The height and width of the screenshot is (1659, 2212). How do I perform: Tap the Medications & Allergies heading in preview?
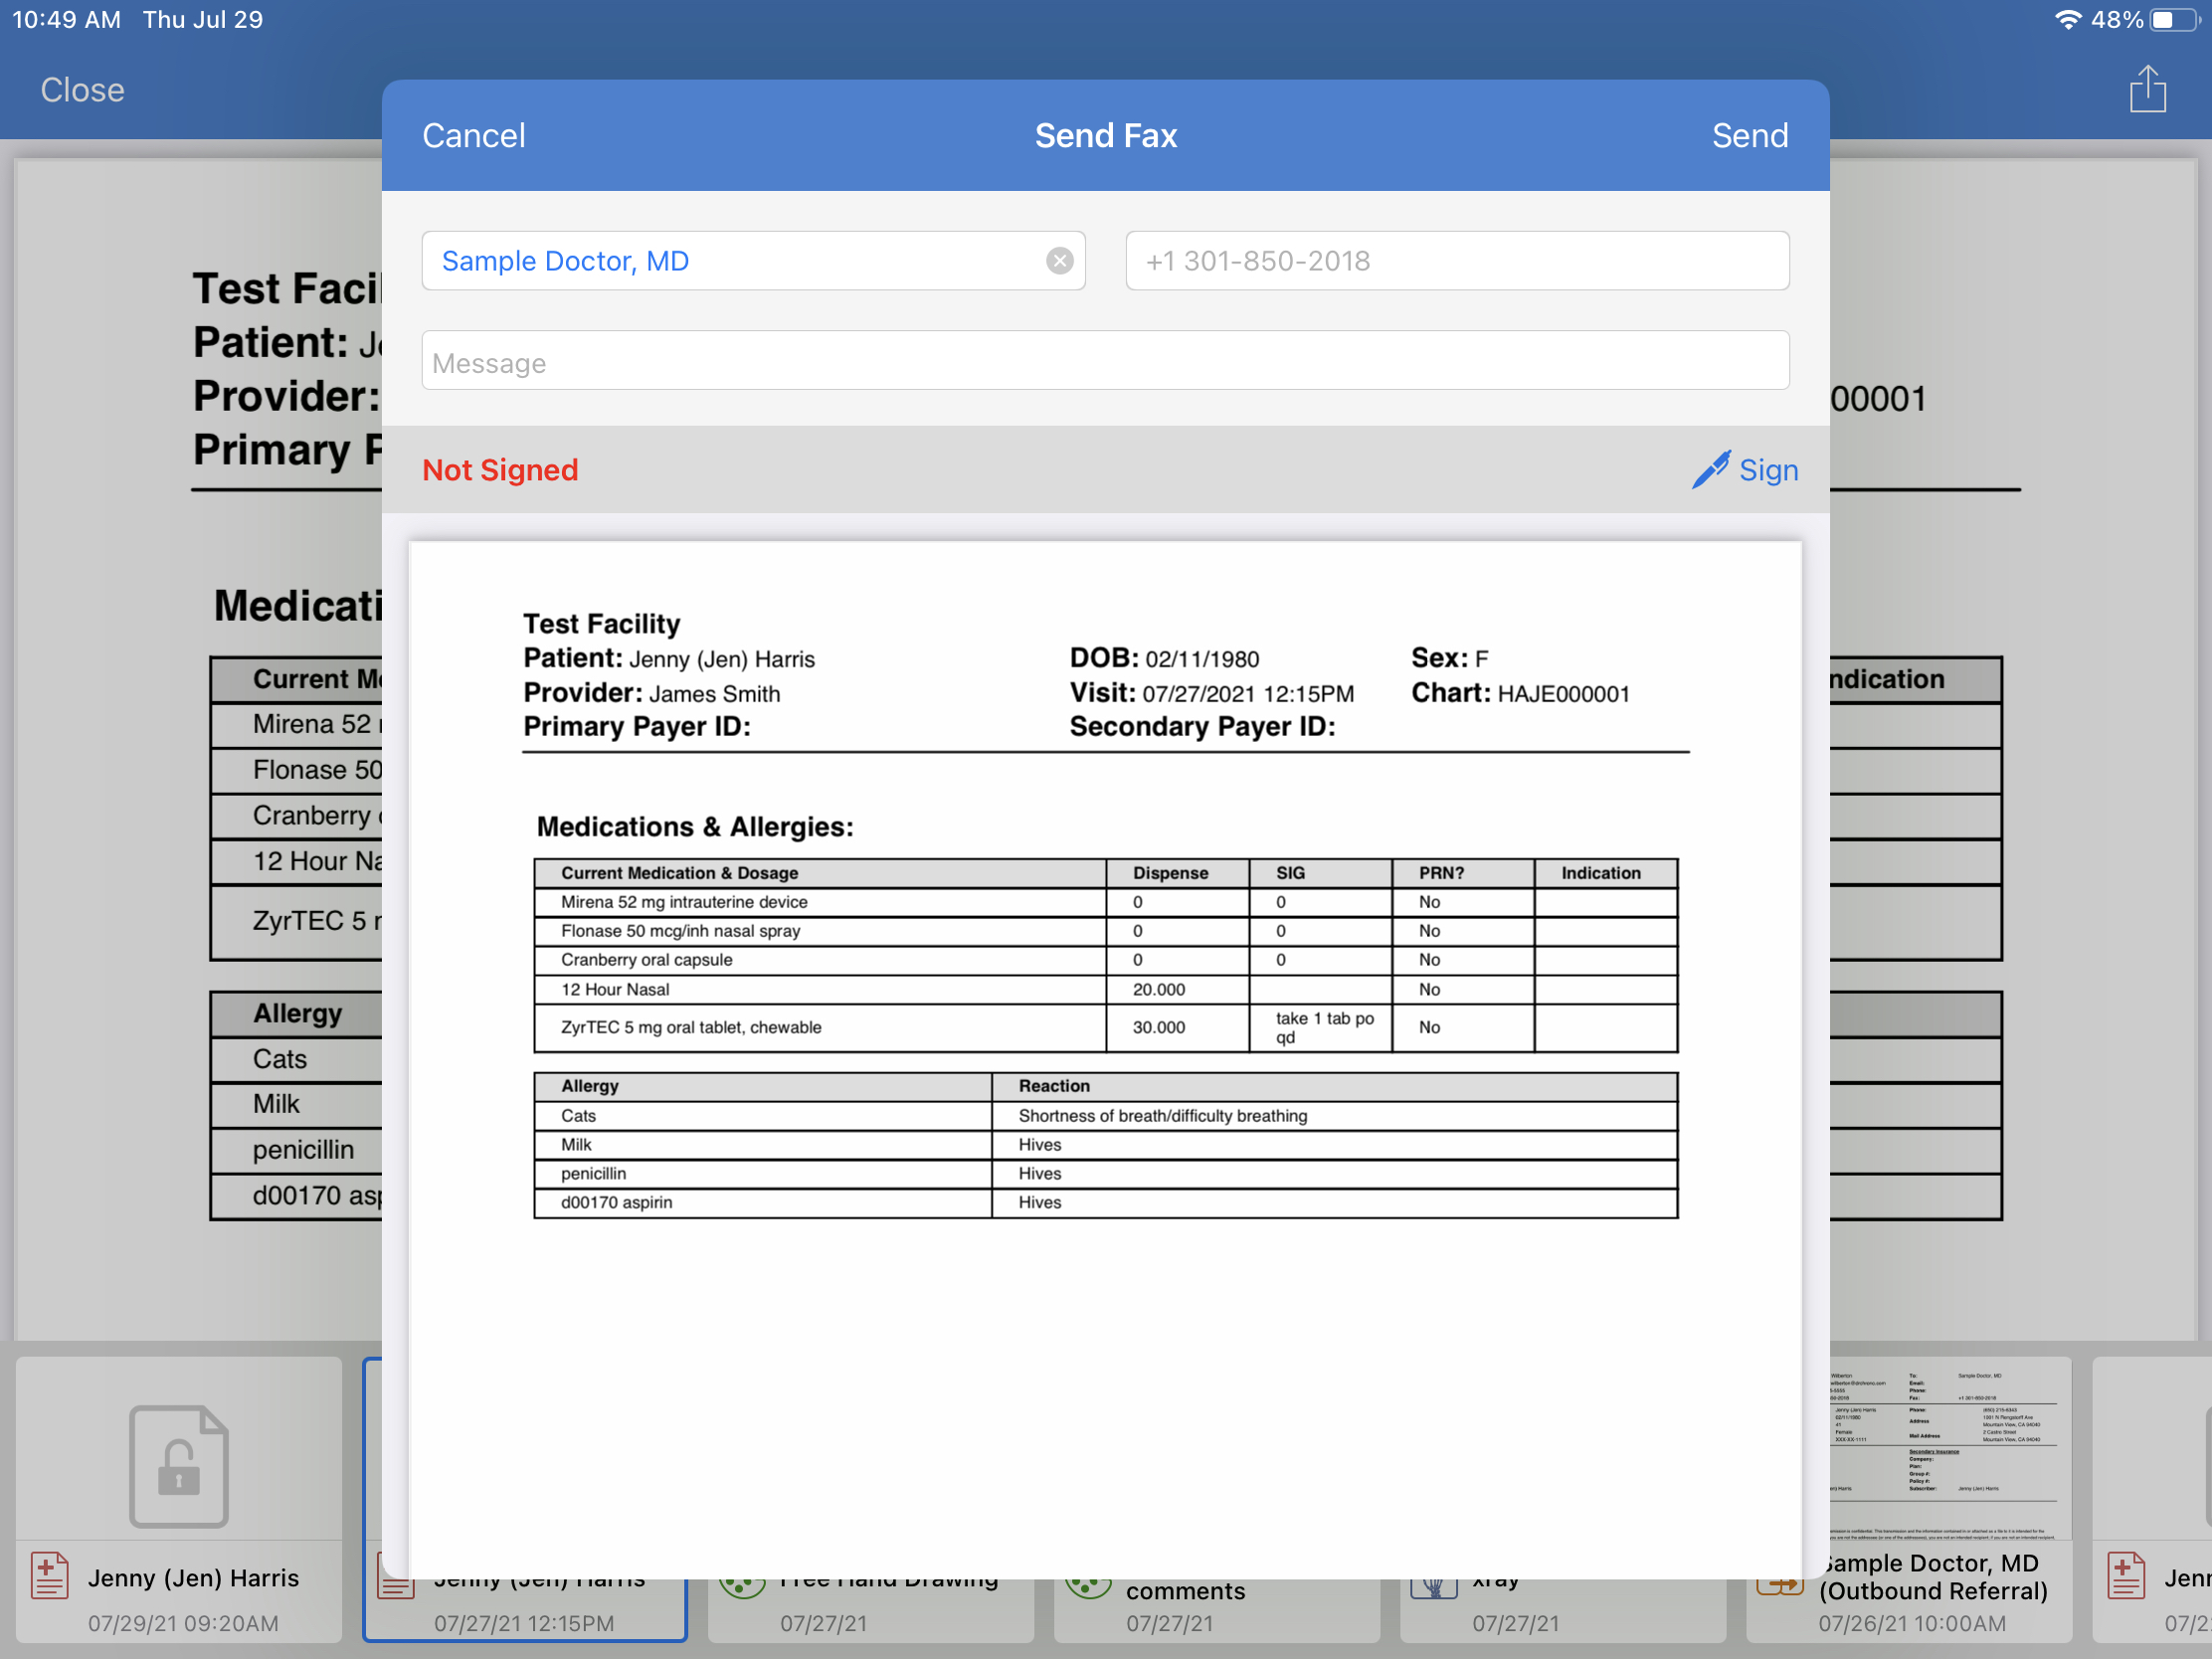click(695, 827)
